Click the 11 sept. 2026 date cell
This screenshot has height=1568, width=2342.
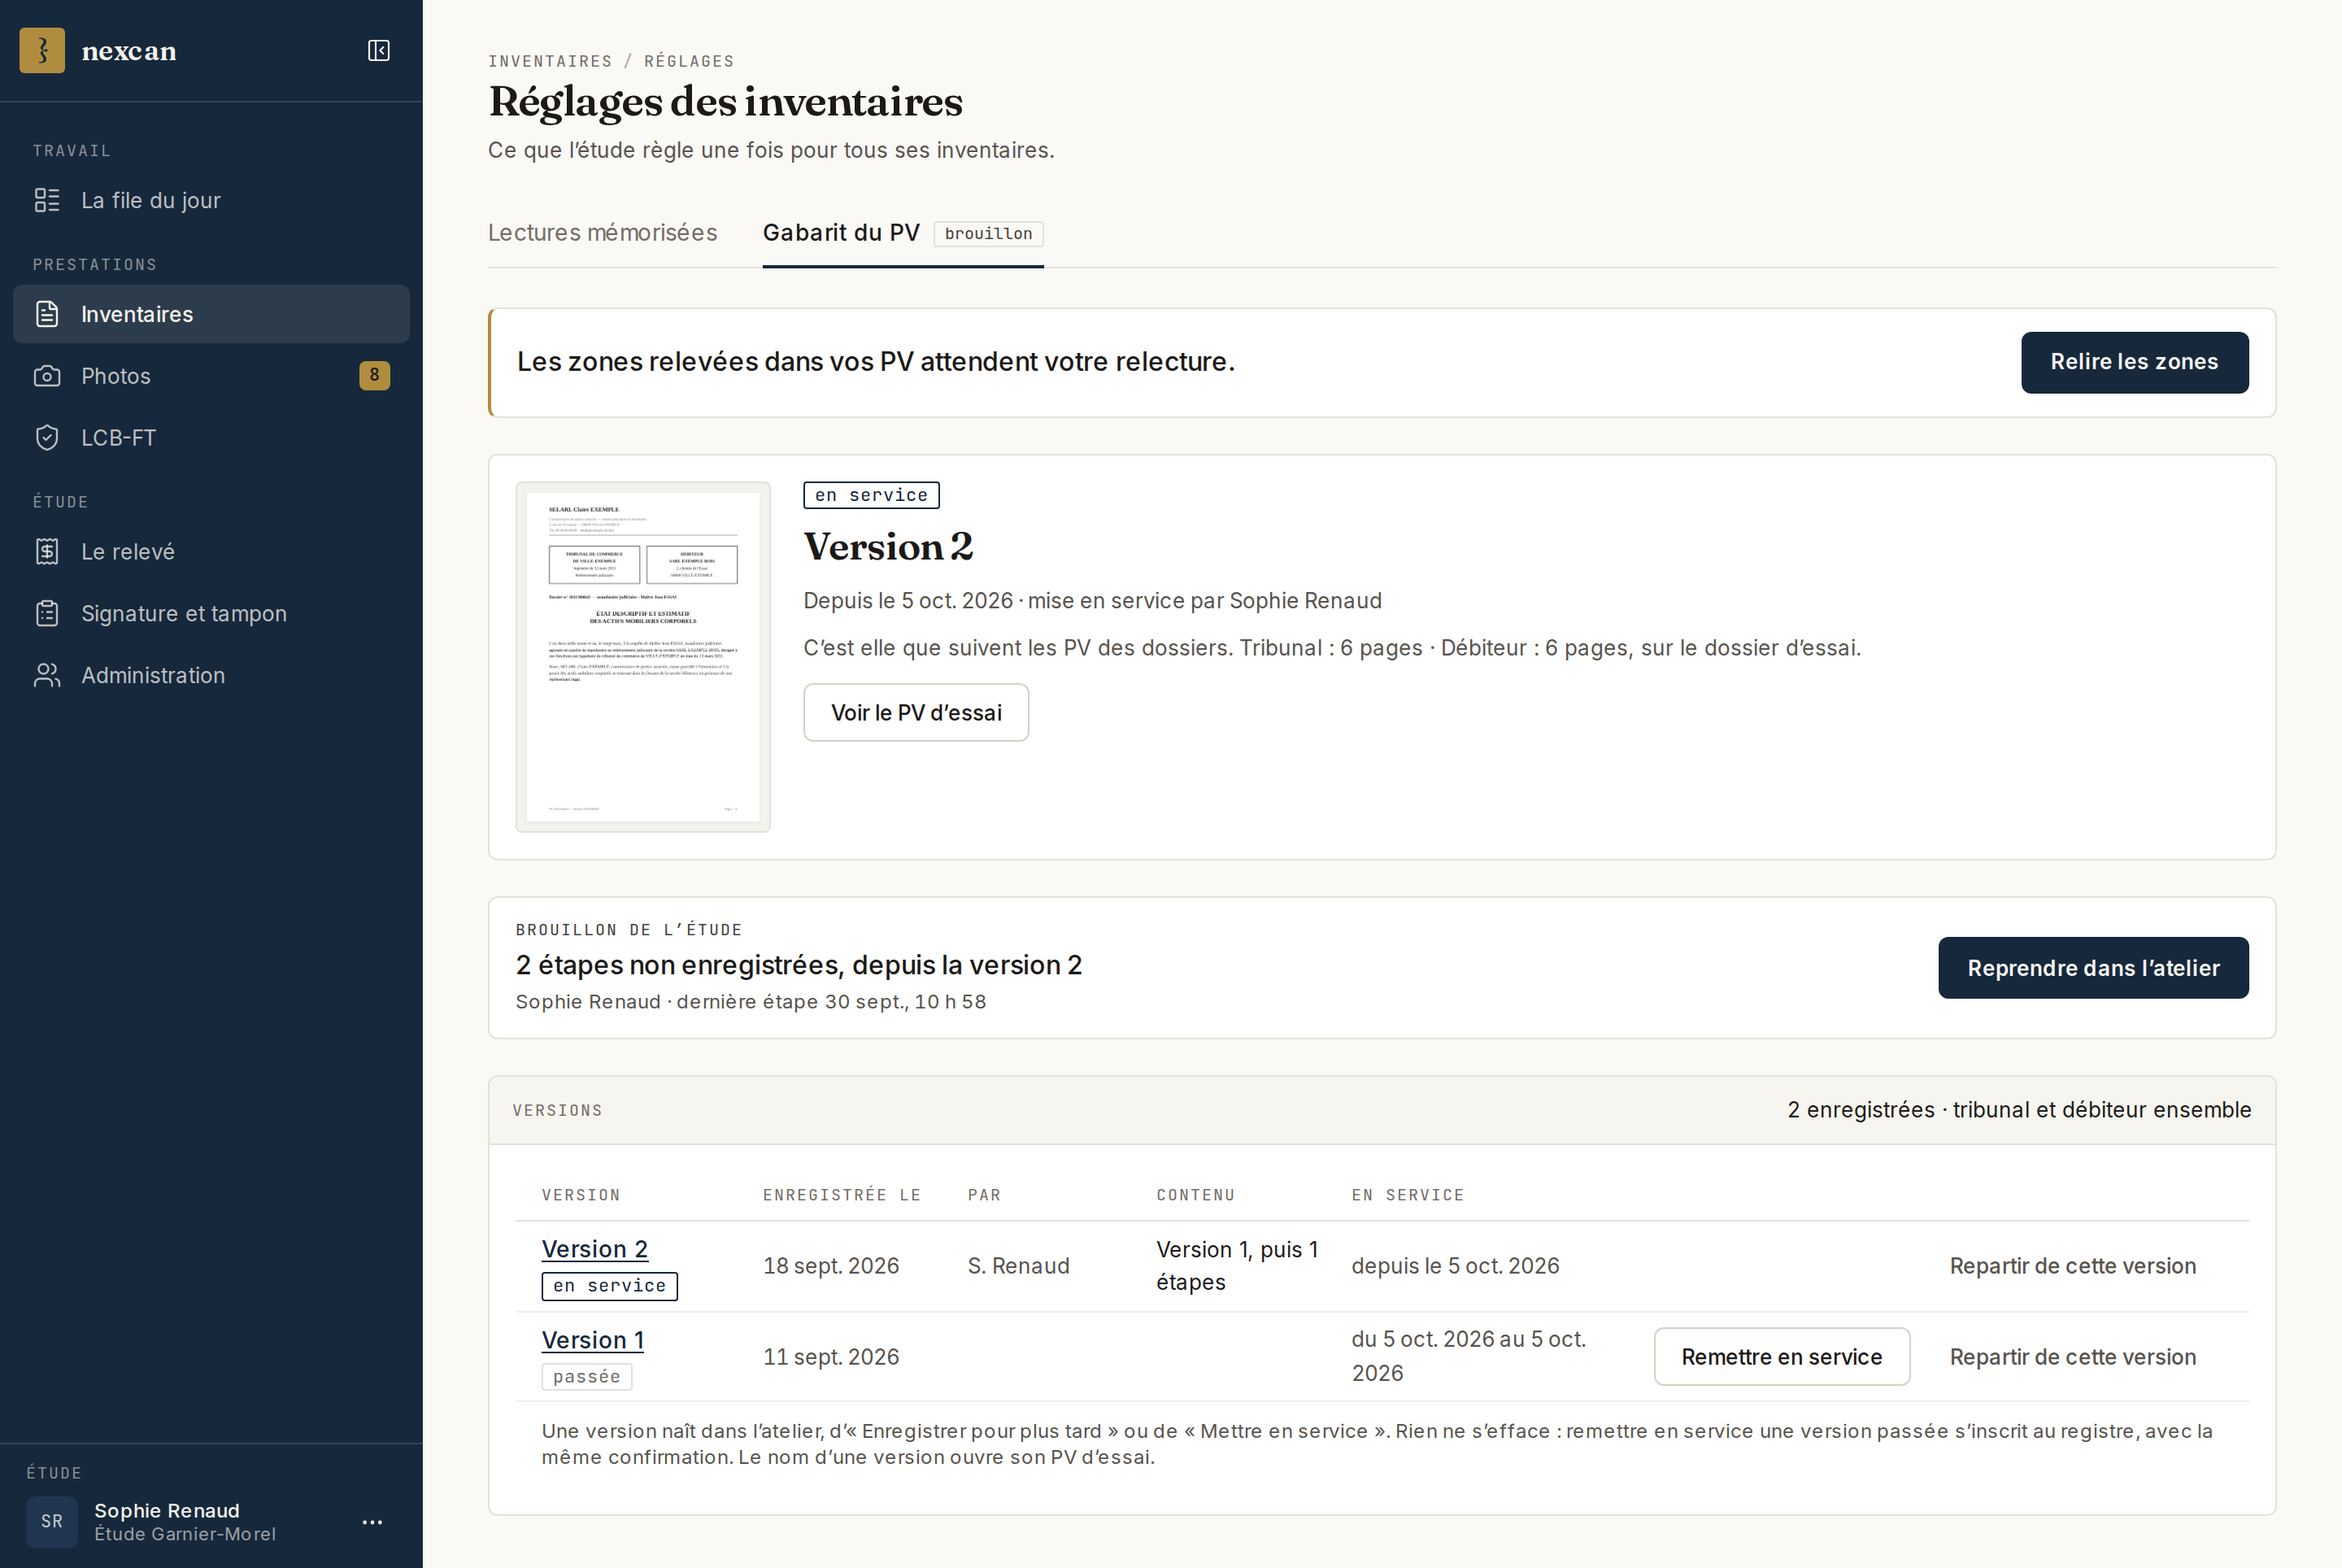pyautogui.click(x=831, y=1357)
